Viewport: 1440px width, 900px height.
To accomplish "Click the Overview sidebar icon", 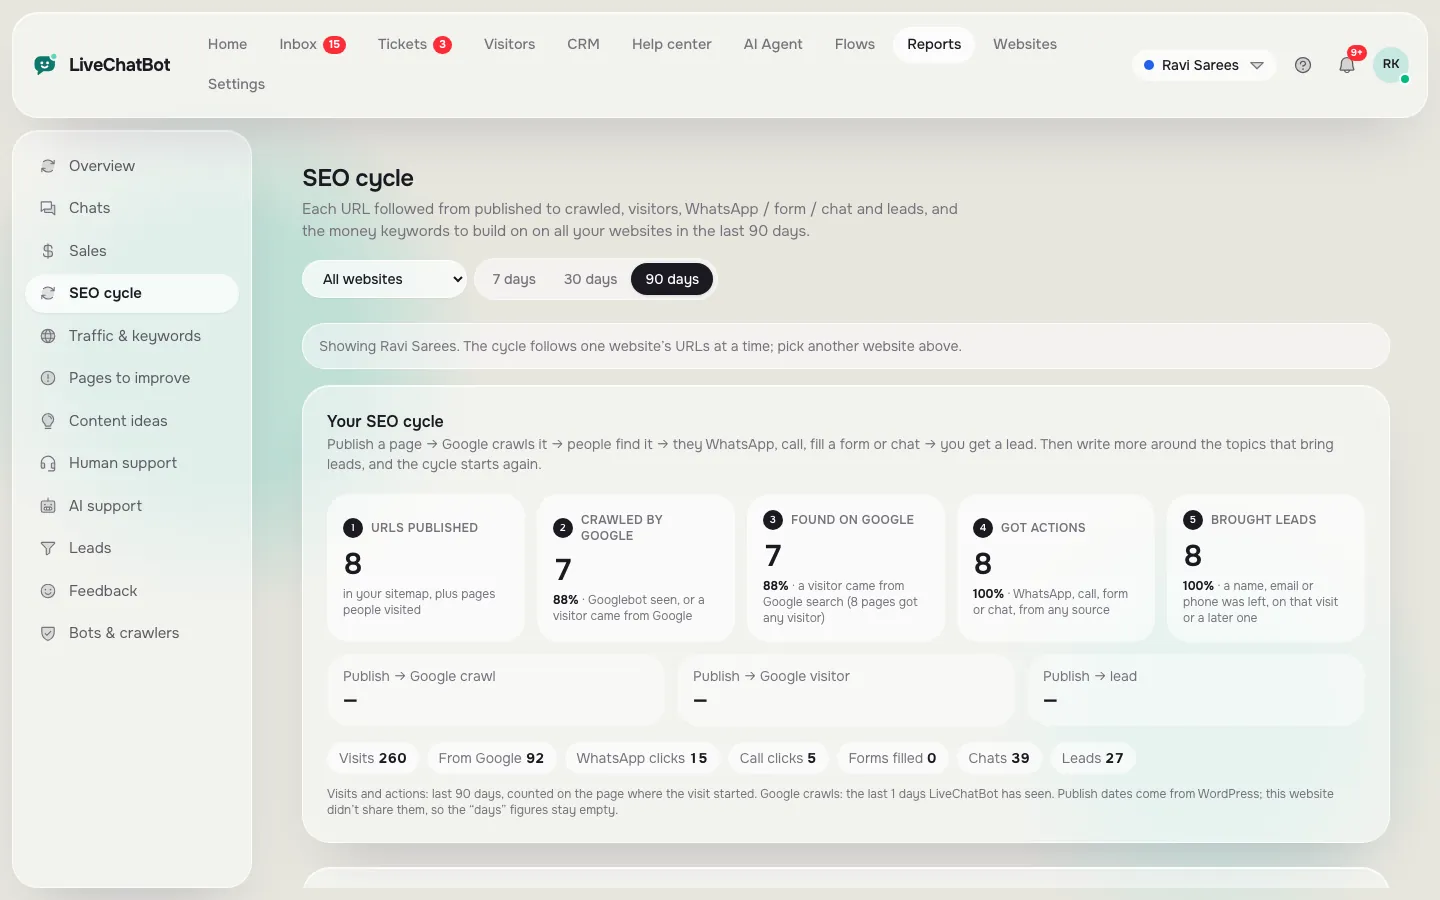I will click(x=48, y=166).
